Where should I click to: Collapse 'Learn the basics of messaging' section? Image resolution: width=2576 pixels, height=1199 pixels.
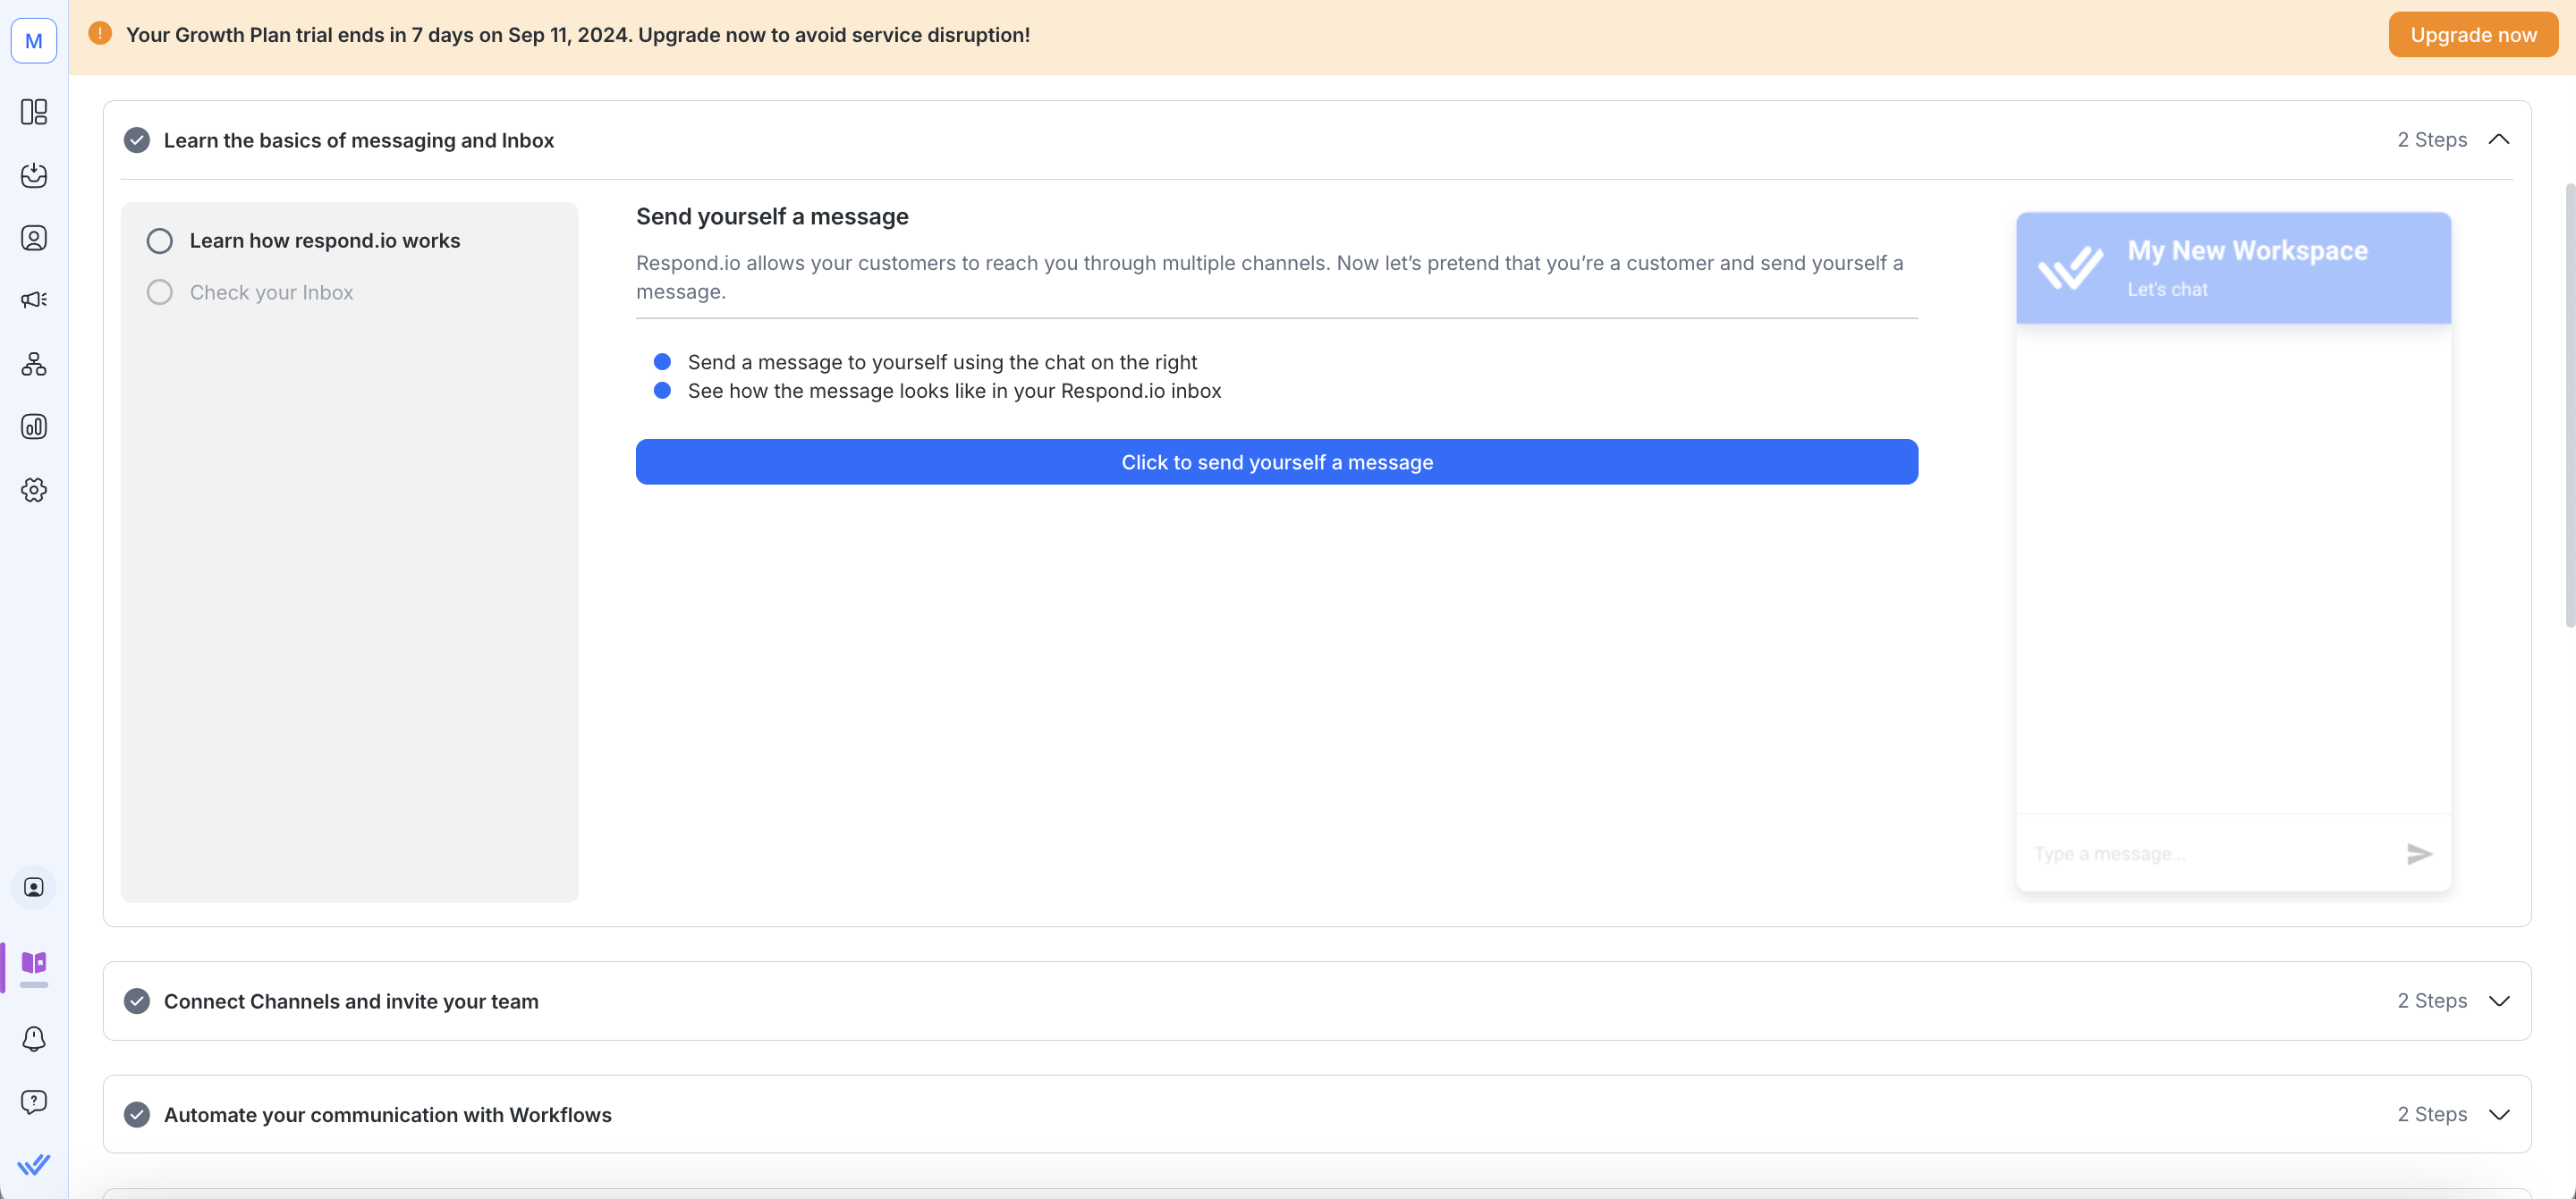click(2498, 140)
